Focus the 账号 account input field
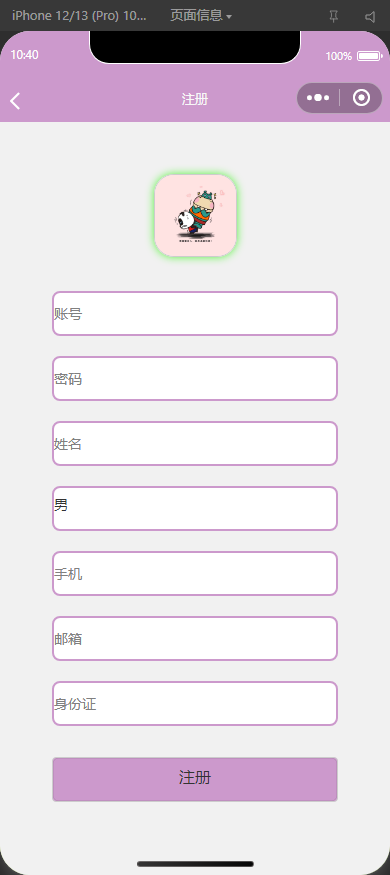The height and width of the screenshot is (875, 390). (x=195, y=313)
